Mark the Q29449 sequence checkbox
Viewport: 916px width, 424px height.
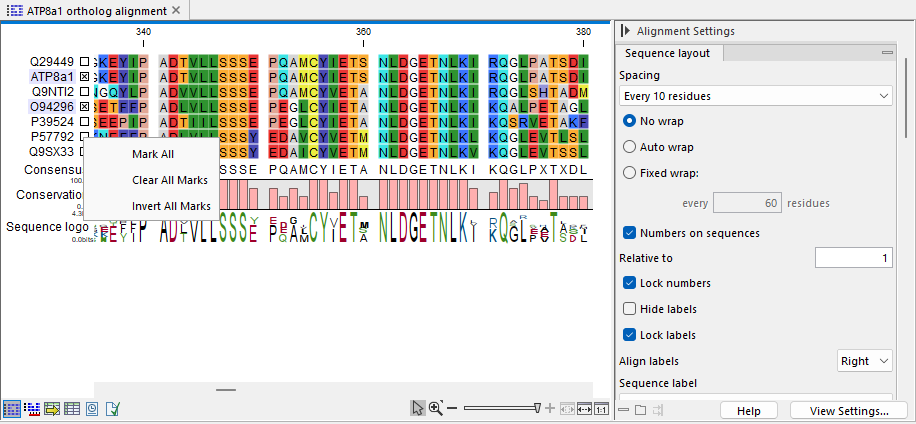[85, 61]
